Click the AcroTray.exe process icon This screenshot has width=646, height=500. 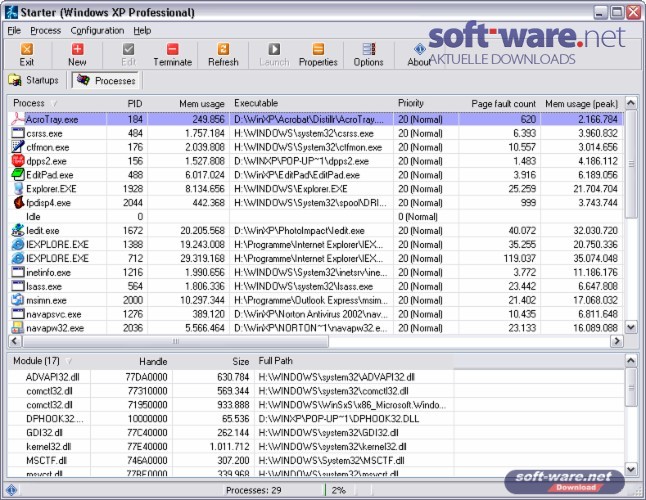click(18, 119)
